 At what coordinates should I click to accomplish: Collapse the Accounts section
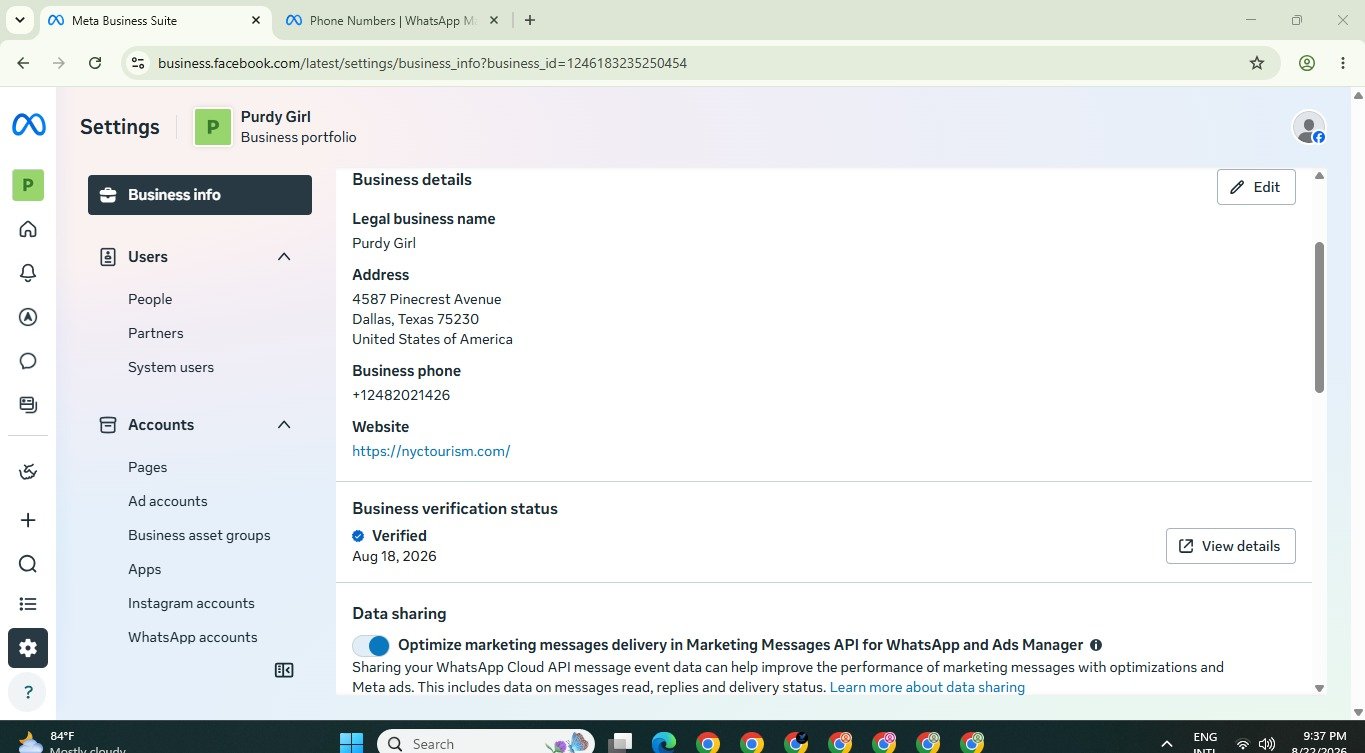pyautogui.click(x=284, y=425)
